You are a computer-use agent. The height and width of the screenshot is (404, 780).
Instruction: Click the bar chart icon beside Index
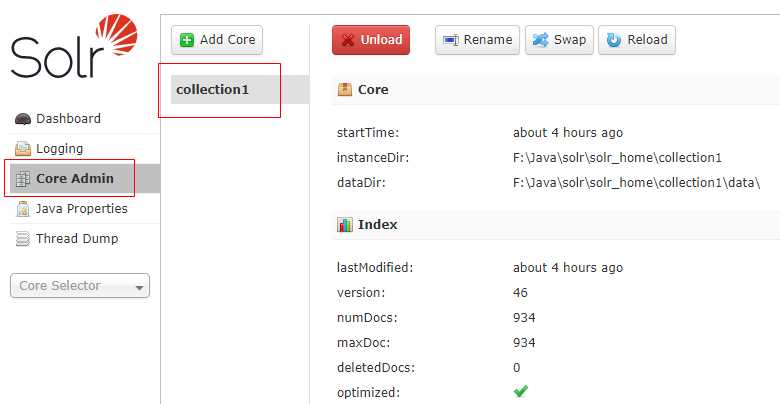click(345, 225)
